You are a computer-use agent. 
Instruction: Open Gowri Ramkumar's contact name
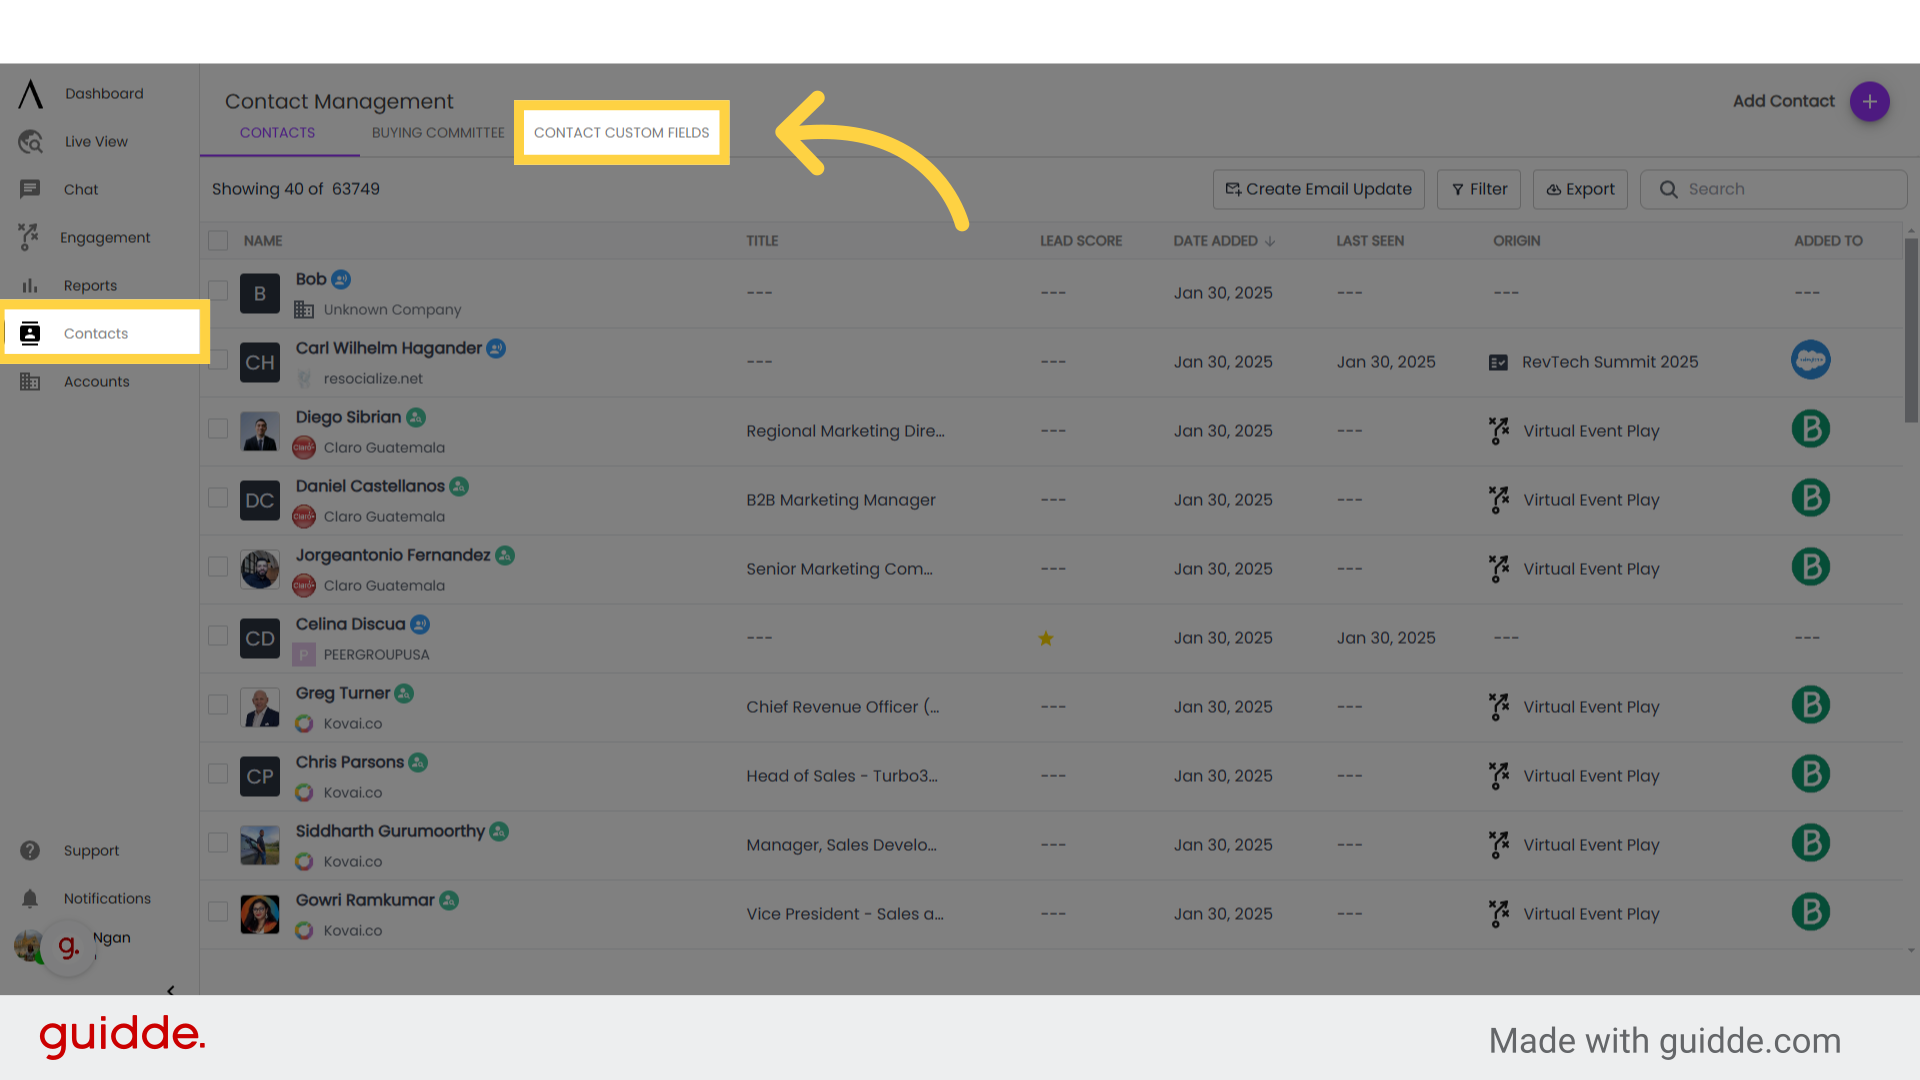[365, 900]
